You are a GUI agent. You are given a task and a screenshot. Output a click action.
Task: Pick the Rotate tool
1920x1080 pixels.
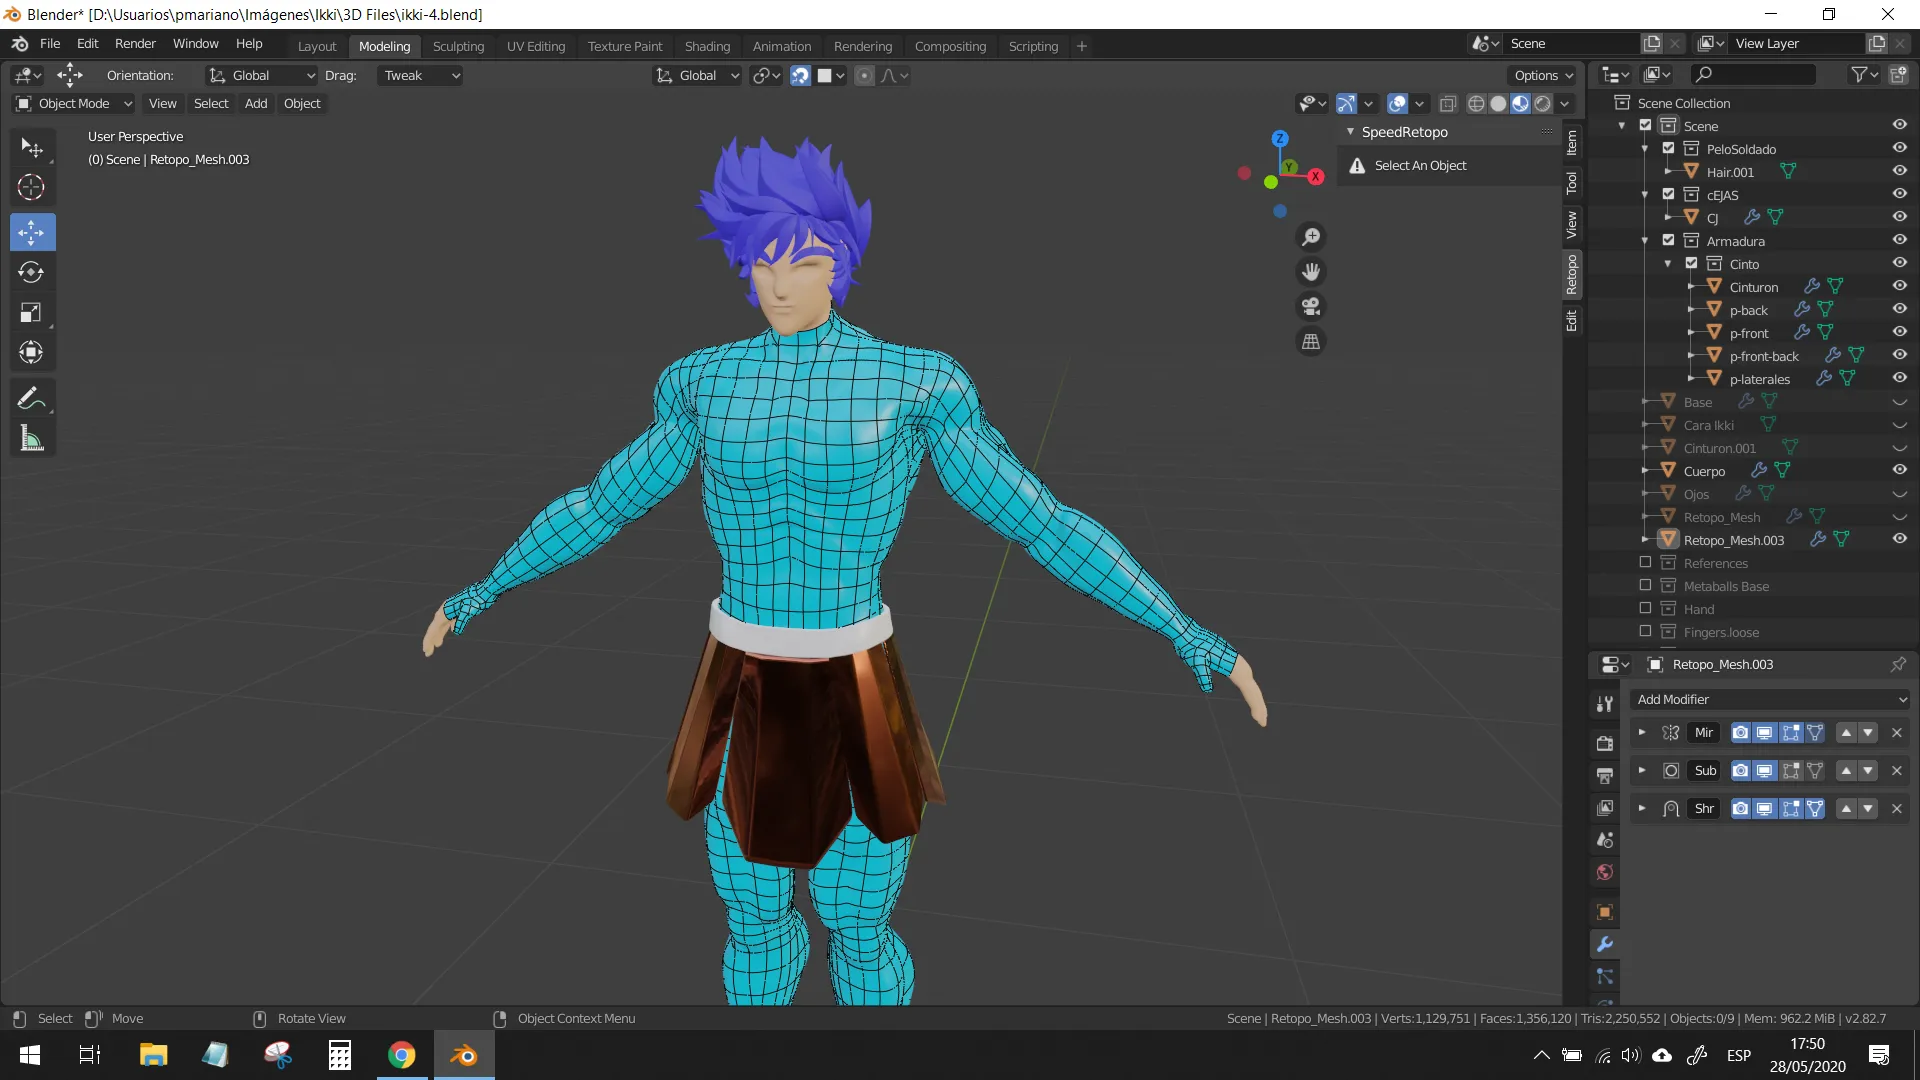(x=32, y=272)
